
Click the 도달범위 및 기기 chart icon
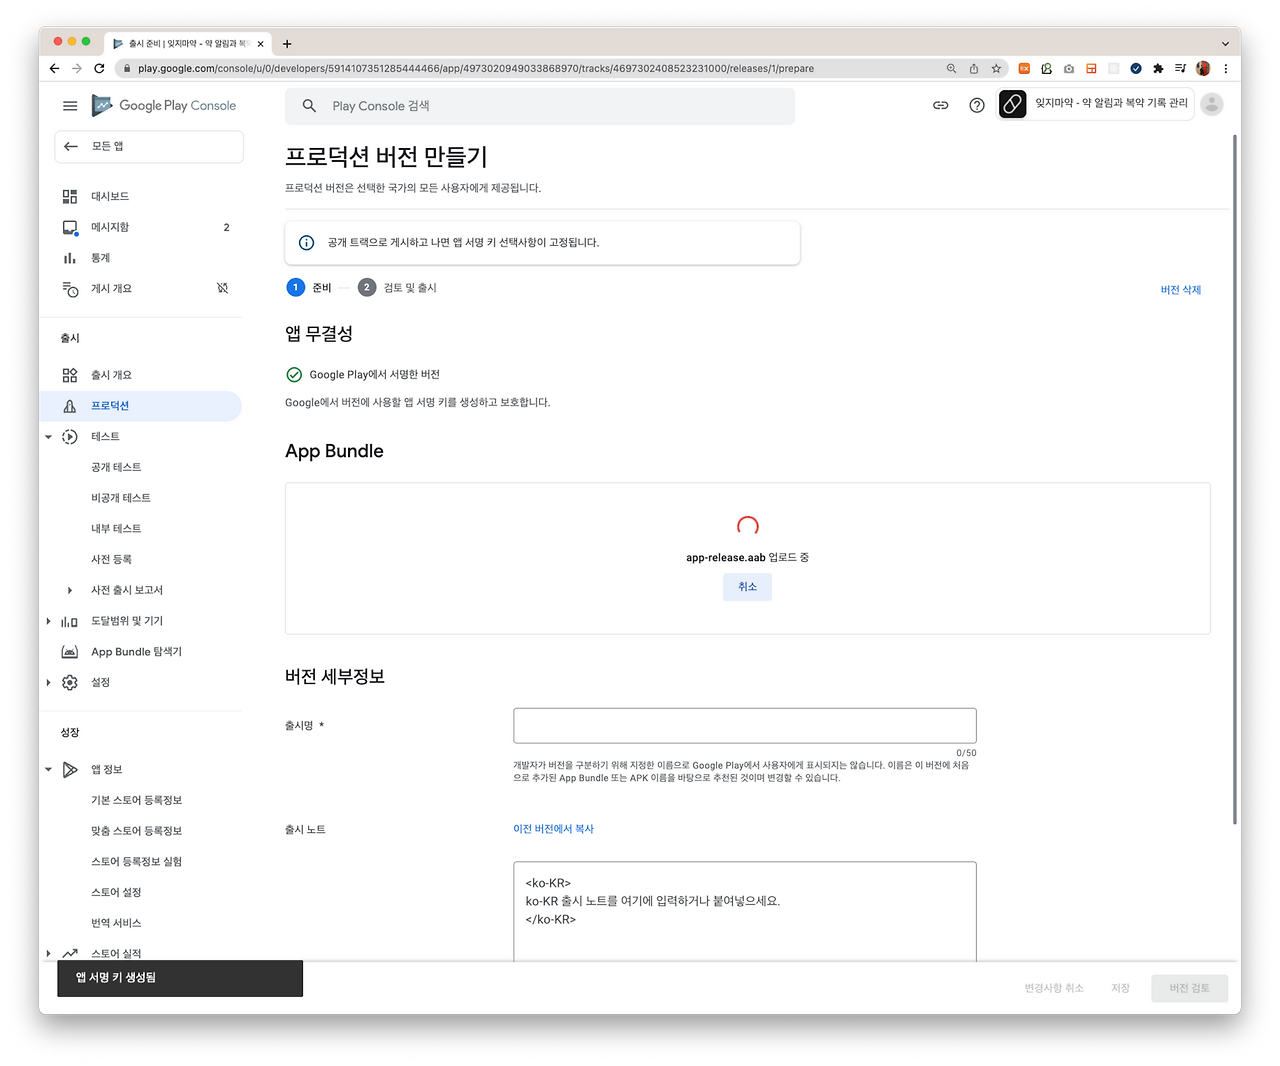[70, 621]
